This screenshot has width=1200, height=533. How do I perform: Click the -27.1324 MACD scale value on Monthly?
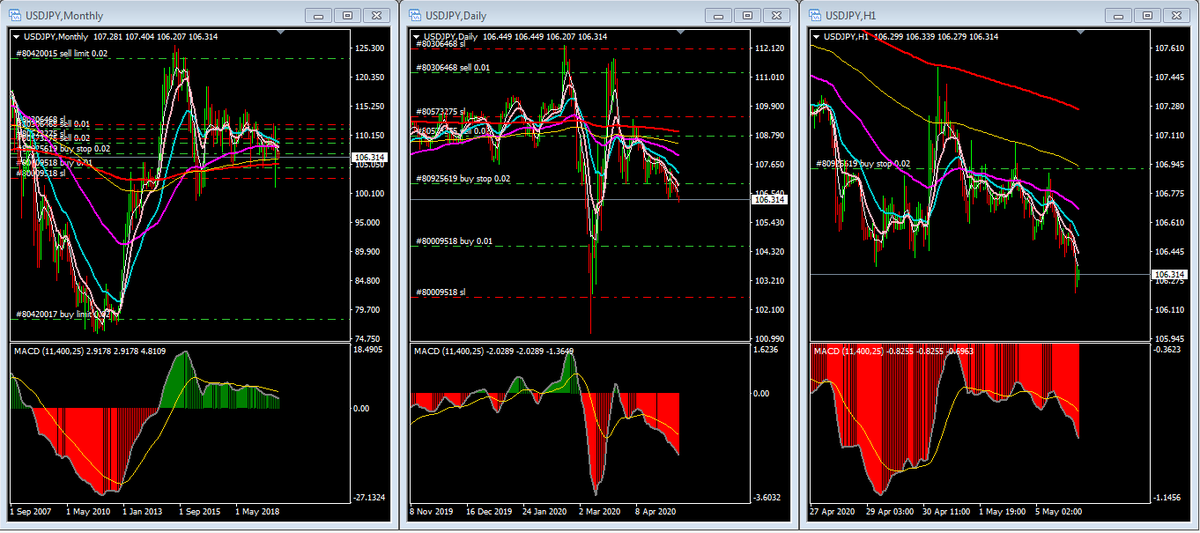click(x=370, y=497)
